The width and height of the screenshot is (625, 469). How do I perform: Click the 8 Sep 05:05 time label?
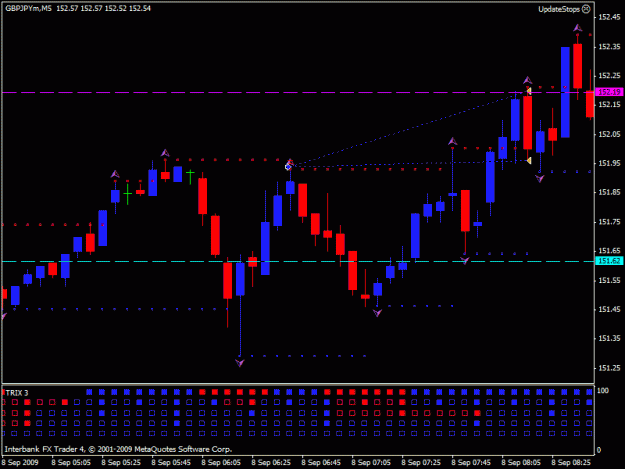coord(71,463)
